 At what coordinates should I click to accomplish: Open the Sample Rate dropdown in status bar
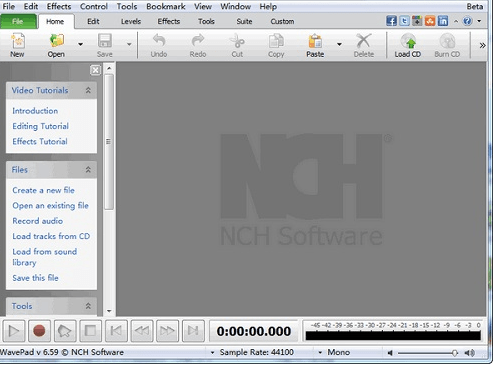pos(212,352)
